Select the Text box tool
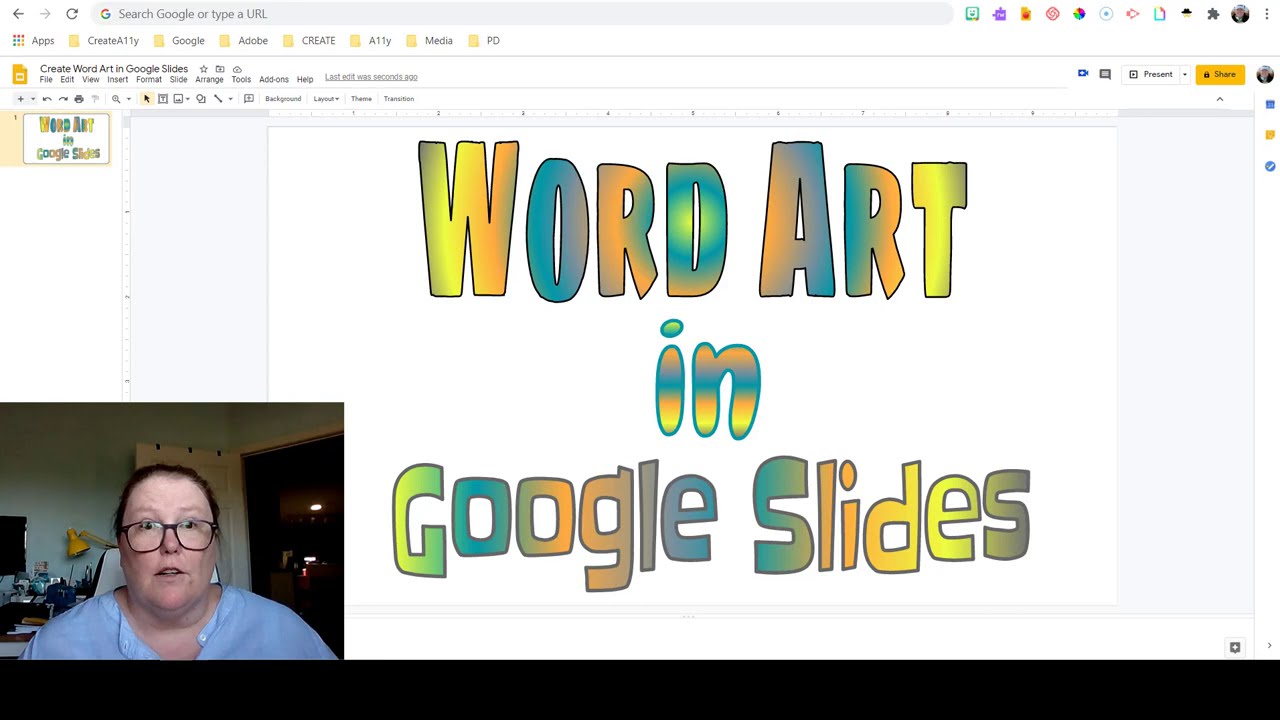 pos(163,99)
